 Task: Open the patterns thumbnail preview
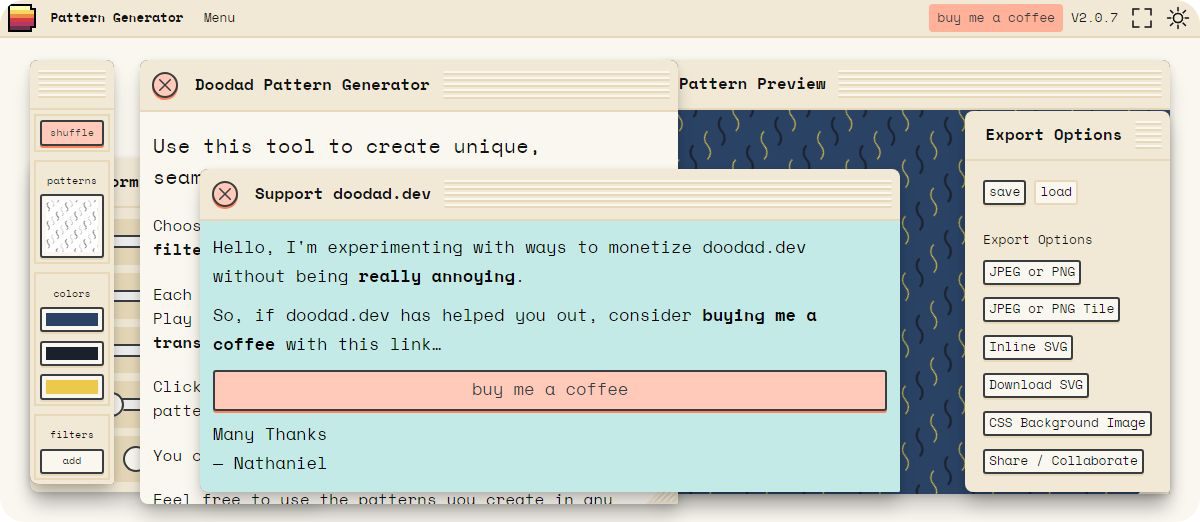[x=72, y=226]
